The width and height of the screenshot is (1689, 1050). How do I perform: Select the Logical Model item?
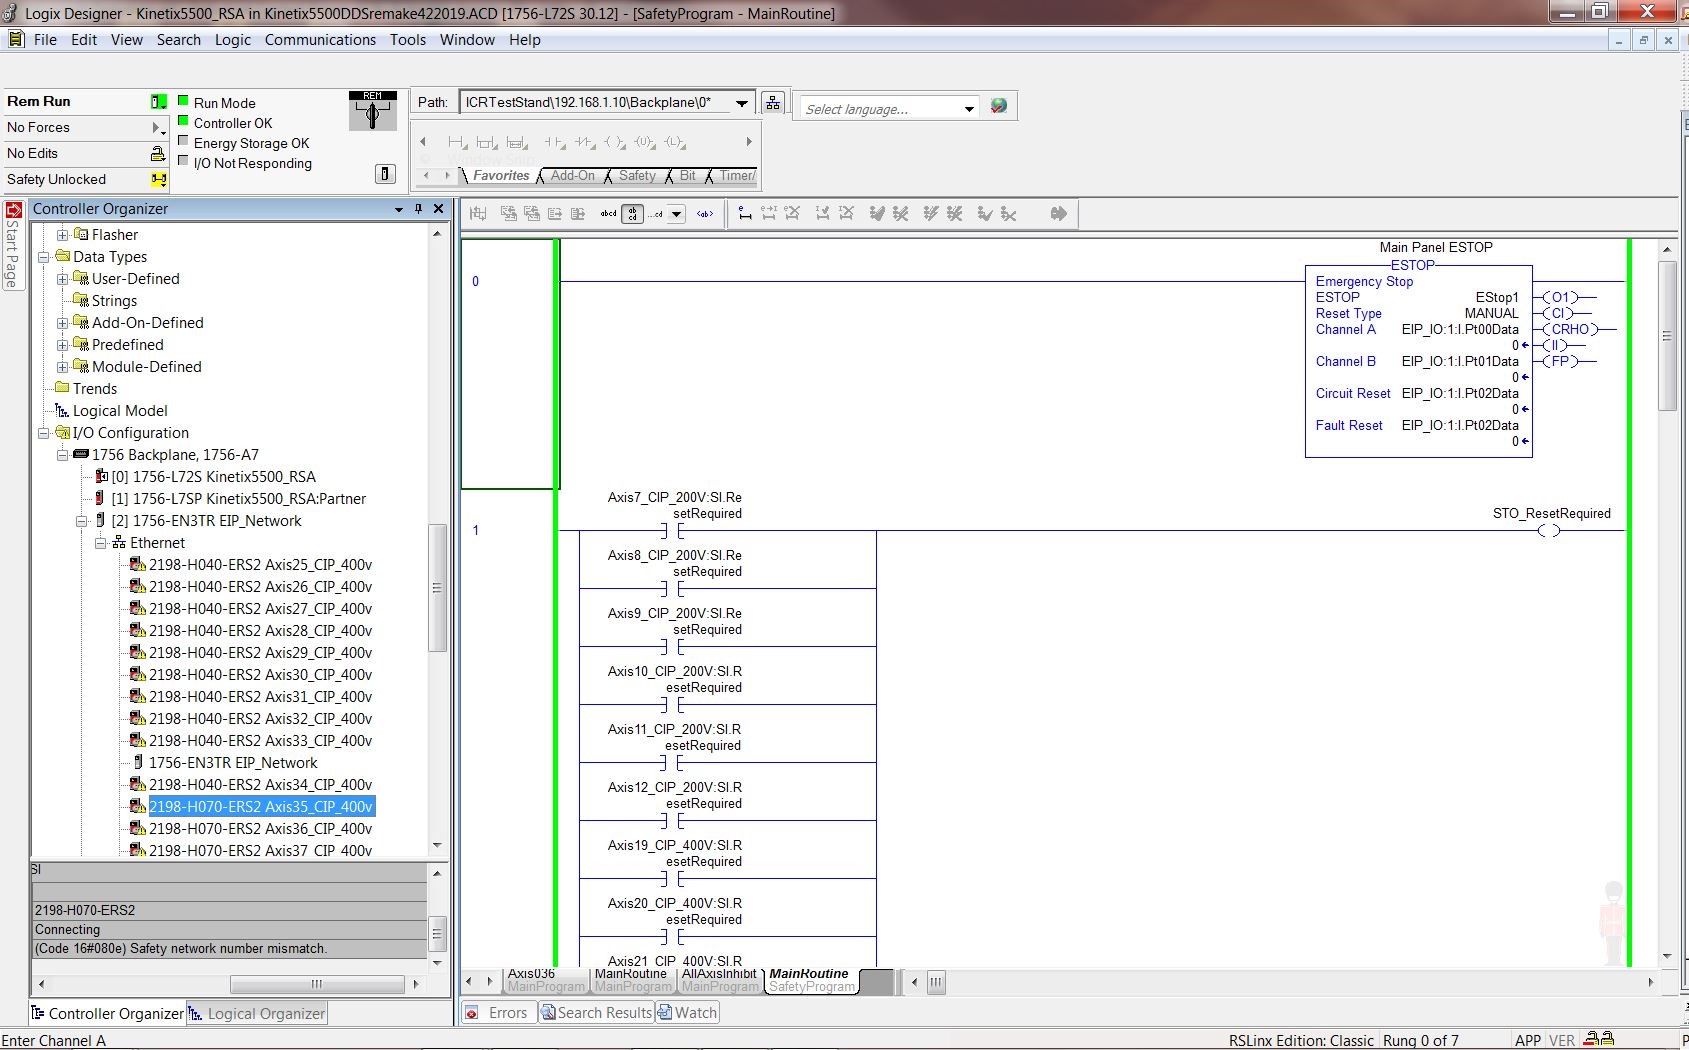[x=120, y=410]
